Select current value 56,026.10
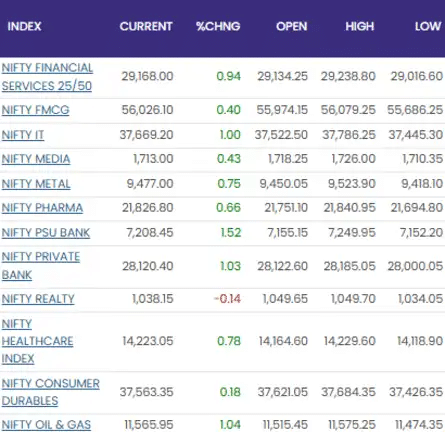Image resolution: width=445 pixels, height=432 pixels. pos(147,110)
